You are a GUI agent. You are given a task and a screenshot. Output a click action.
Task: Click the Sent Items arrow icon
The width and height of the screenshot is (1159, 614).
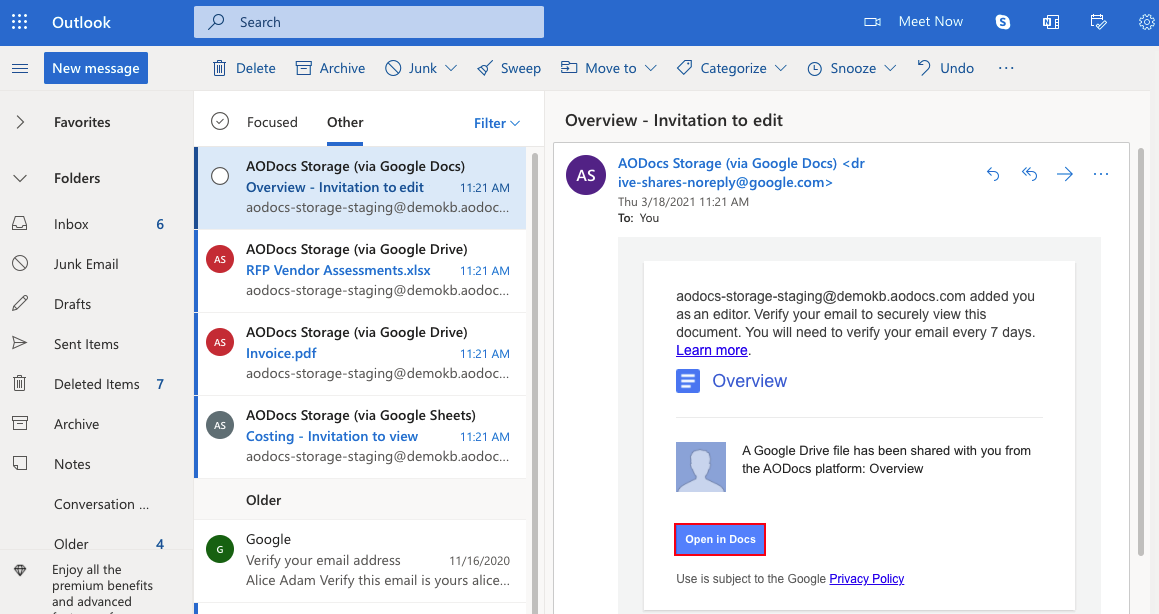coord(20,343)
